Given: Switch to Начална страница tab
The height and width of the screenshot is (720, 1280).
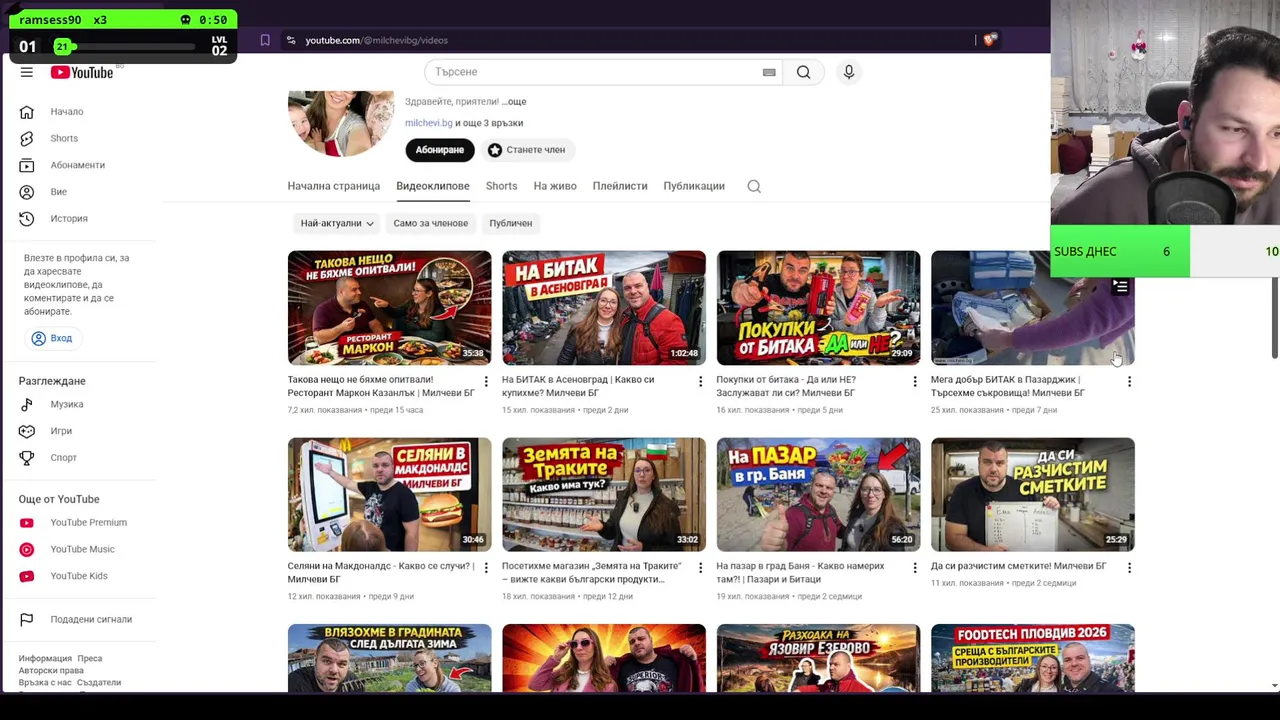Looking at the screenshot, I should point(333,186).
